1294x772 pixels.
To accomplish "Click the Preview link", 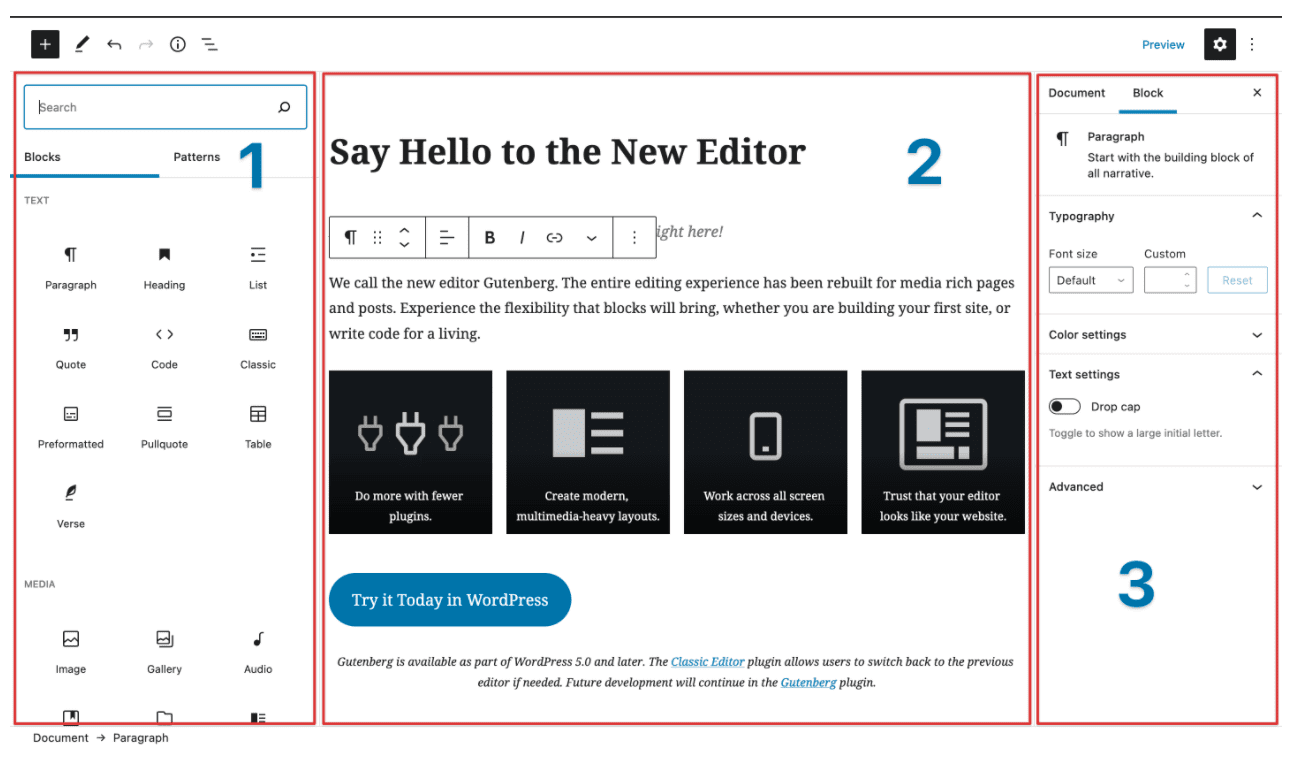I will click(1163, 45).
